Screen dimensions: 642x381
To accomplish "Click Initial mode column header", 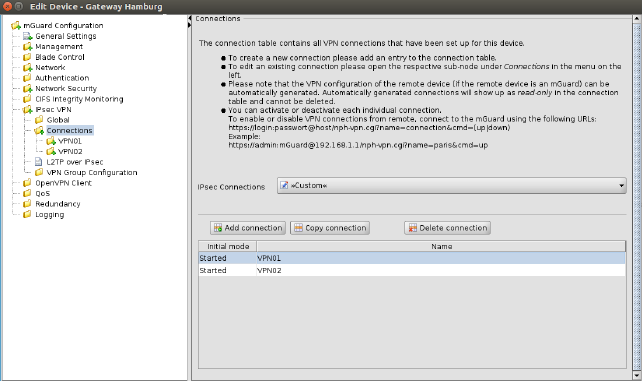I will coord(228,246).
